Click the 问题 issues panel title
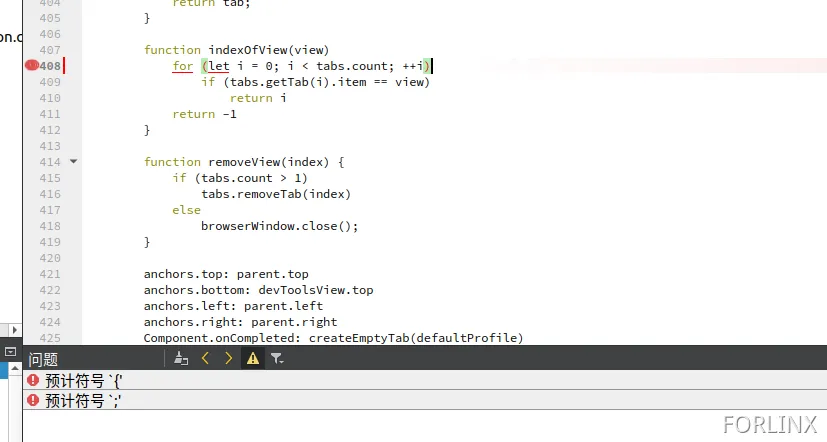 tap(43, 359)
